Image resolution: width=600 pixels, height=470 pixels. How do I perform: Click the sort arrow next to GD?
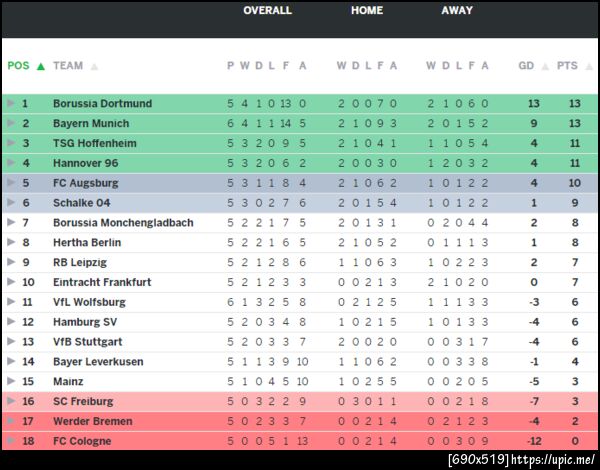tap(545, 66)
